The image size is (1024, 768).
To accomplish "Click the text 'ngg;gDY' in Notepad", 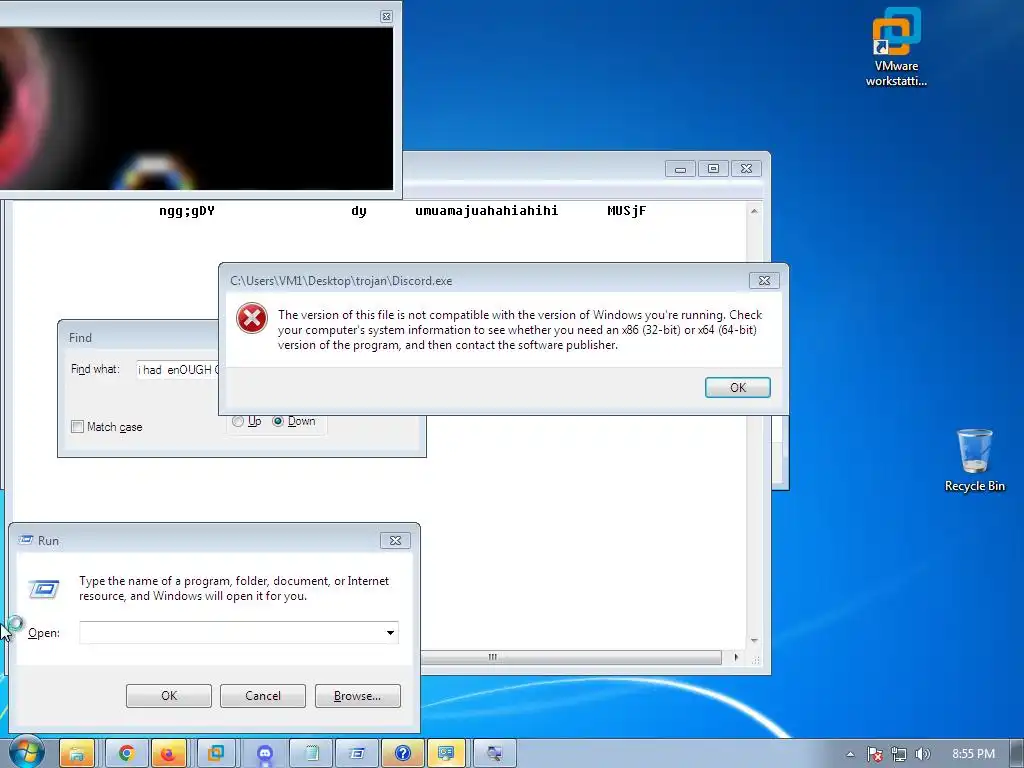I will click(x=187, y=211).
